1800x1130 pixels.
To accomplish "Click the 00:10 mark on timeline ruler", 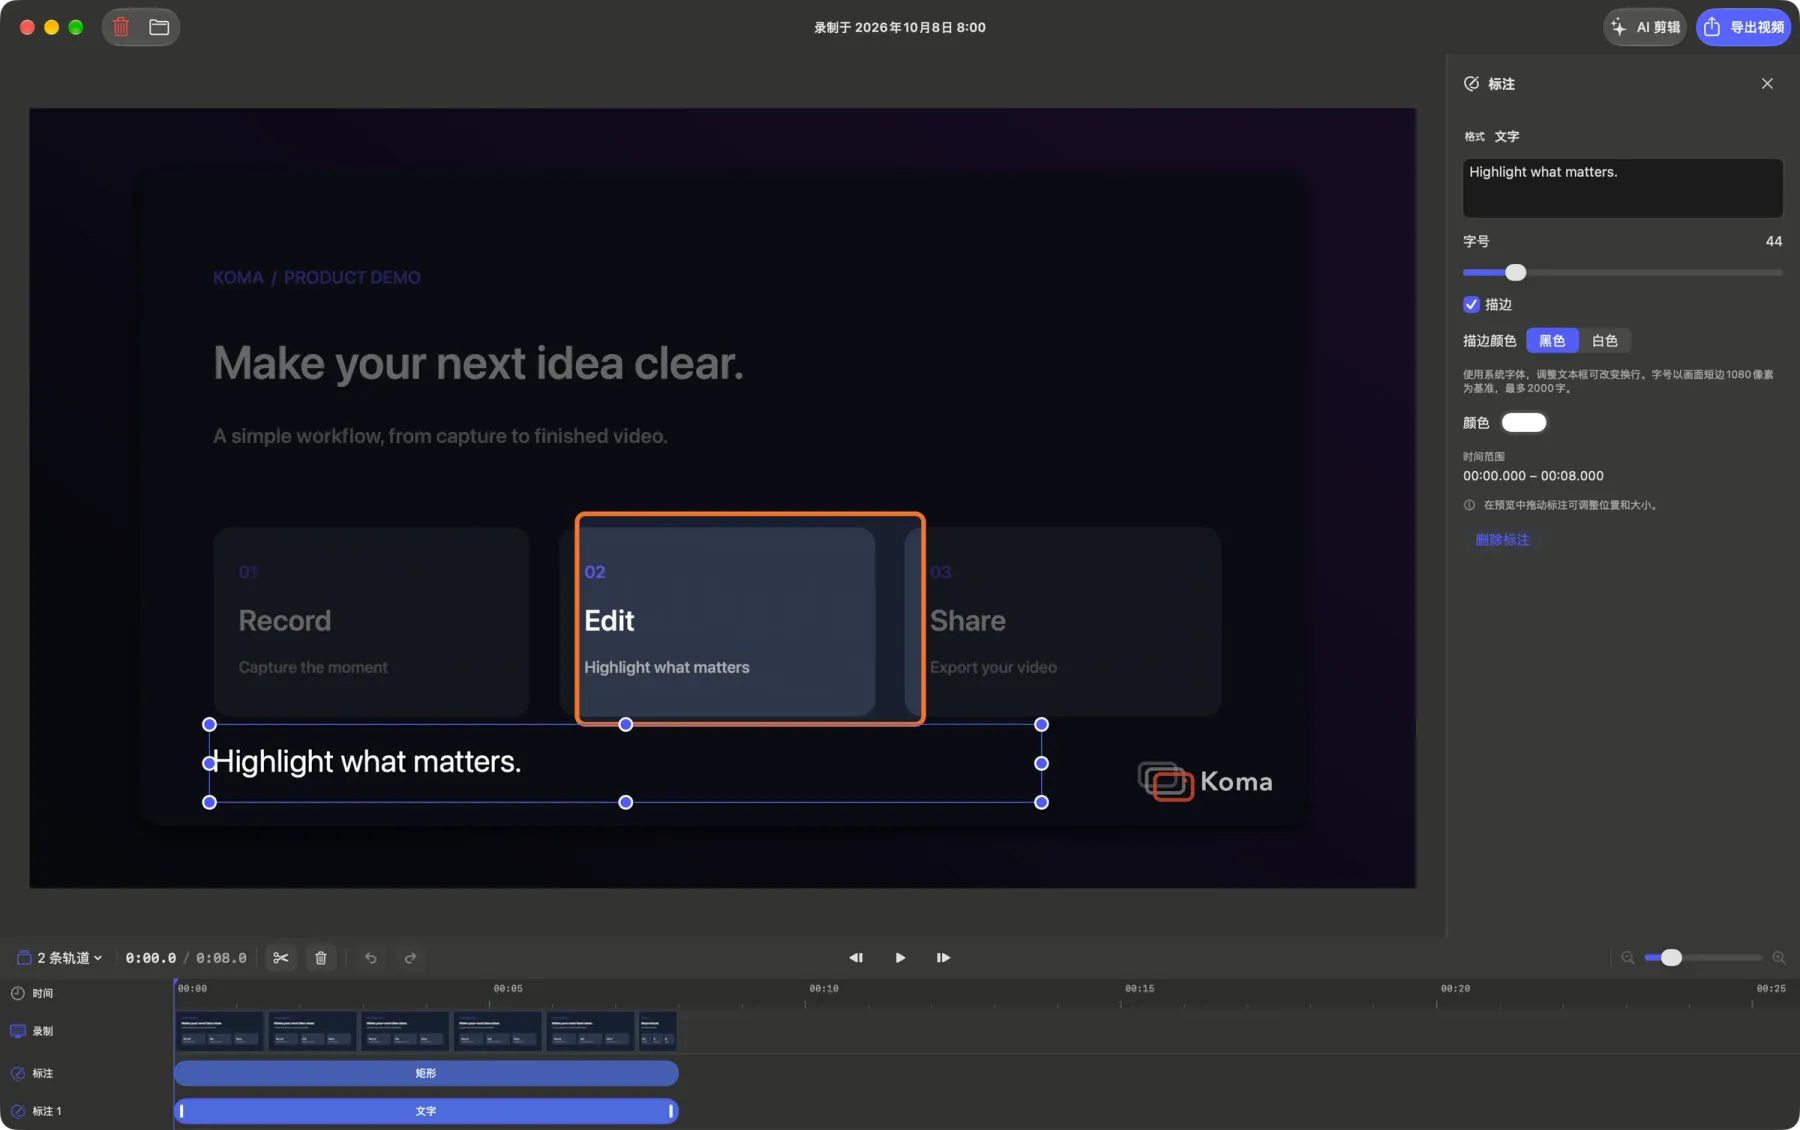I will pos(823,988).
